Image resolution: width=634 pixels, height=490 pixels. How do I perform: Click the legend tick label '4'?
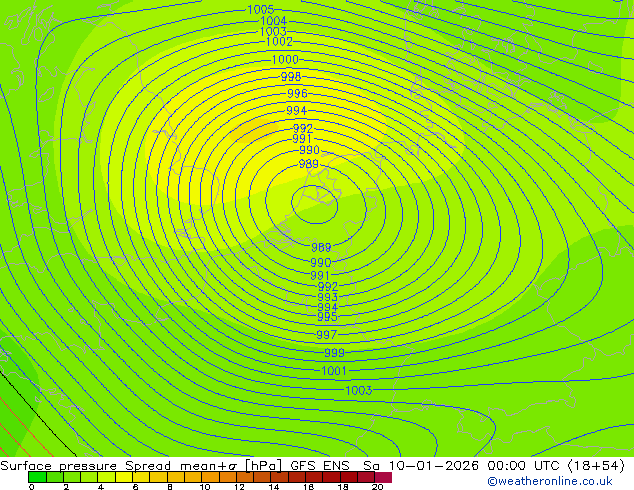pyautogui.click(x=101, y=487)
